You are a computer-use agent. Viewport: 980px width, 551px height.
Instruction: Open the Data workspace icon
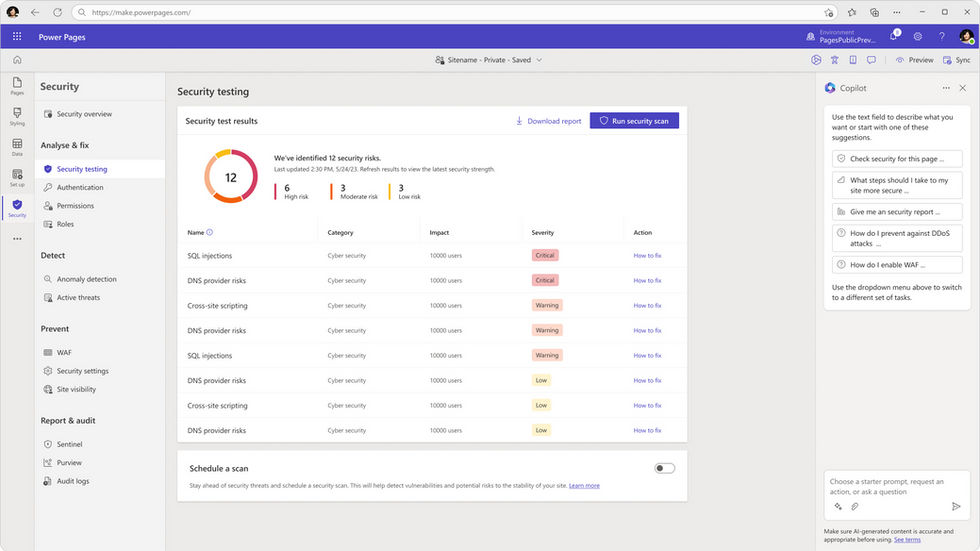pos(17,147)
